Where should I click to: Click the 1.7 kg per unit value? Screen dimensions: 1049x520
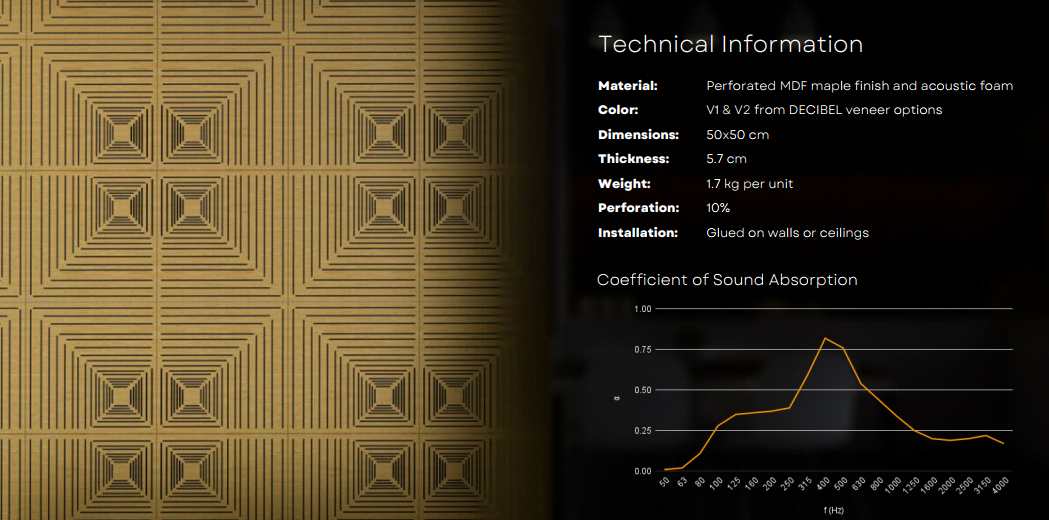pyautogui.click(x=749, y=184)
